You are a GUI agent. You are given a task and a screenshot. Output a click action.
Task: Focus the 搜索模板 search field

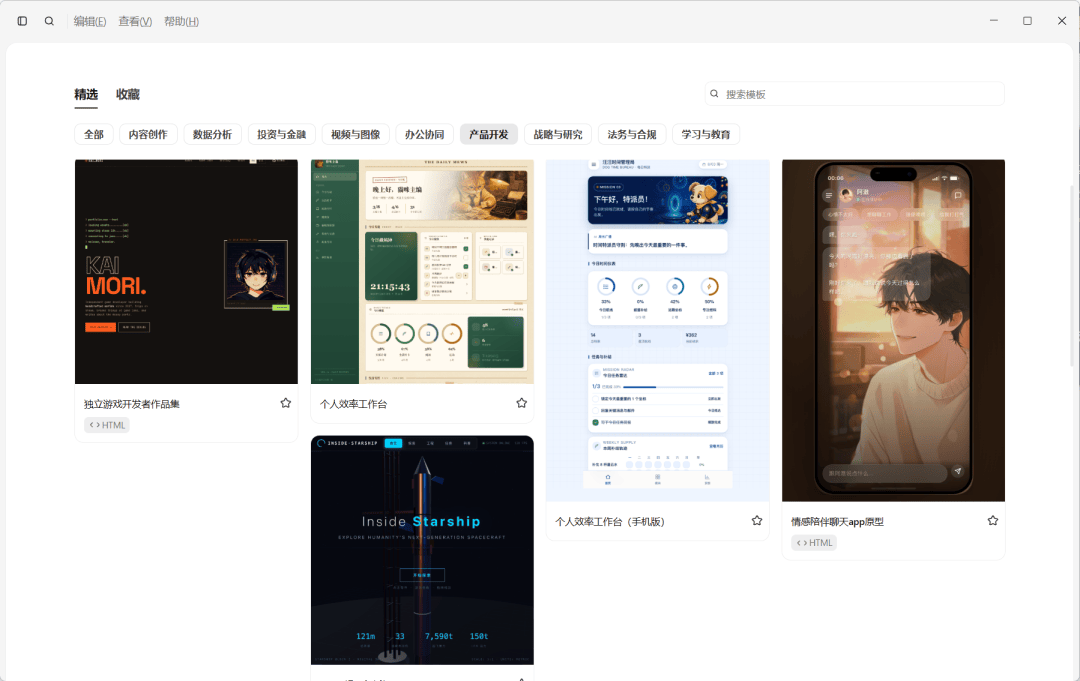854,94
